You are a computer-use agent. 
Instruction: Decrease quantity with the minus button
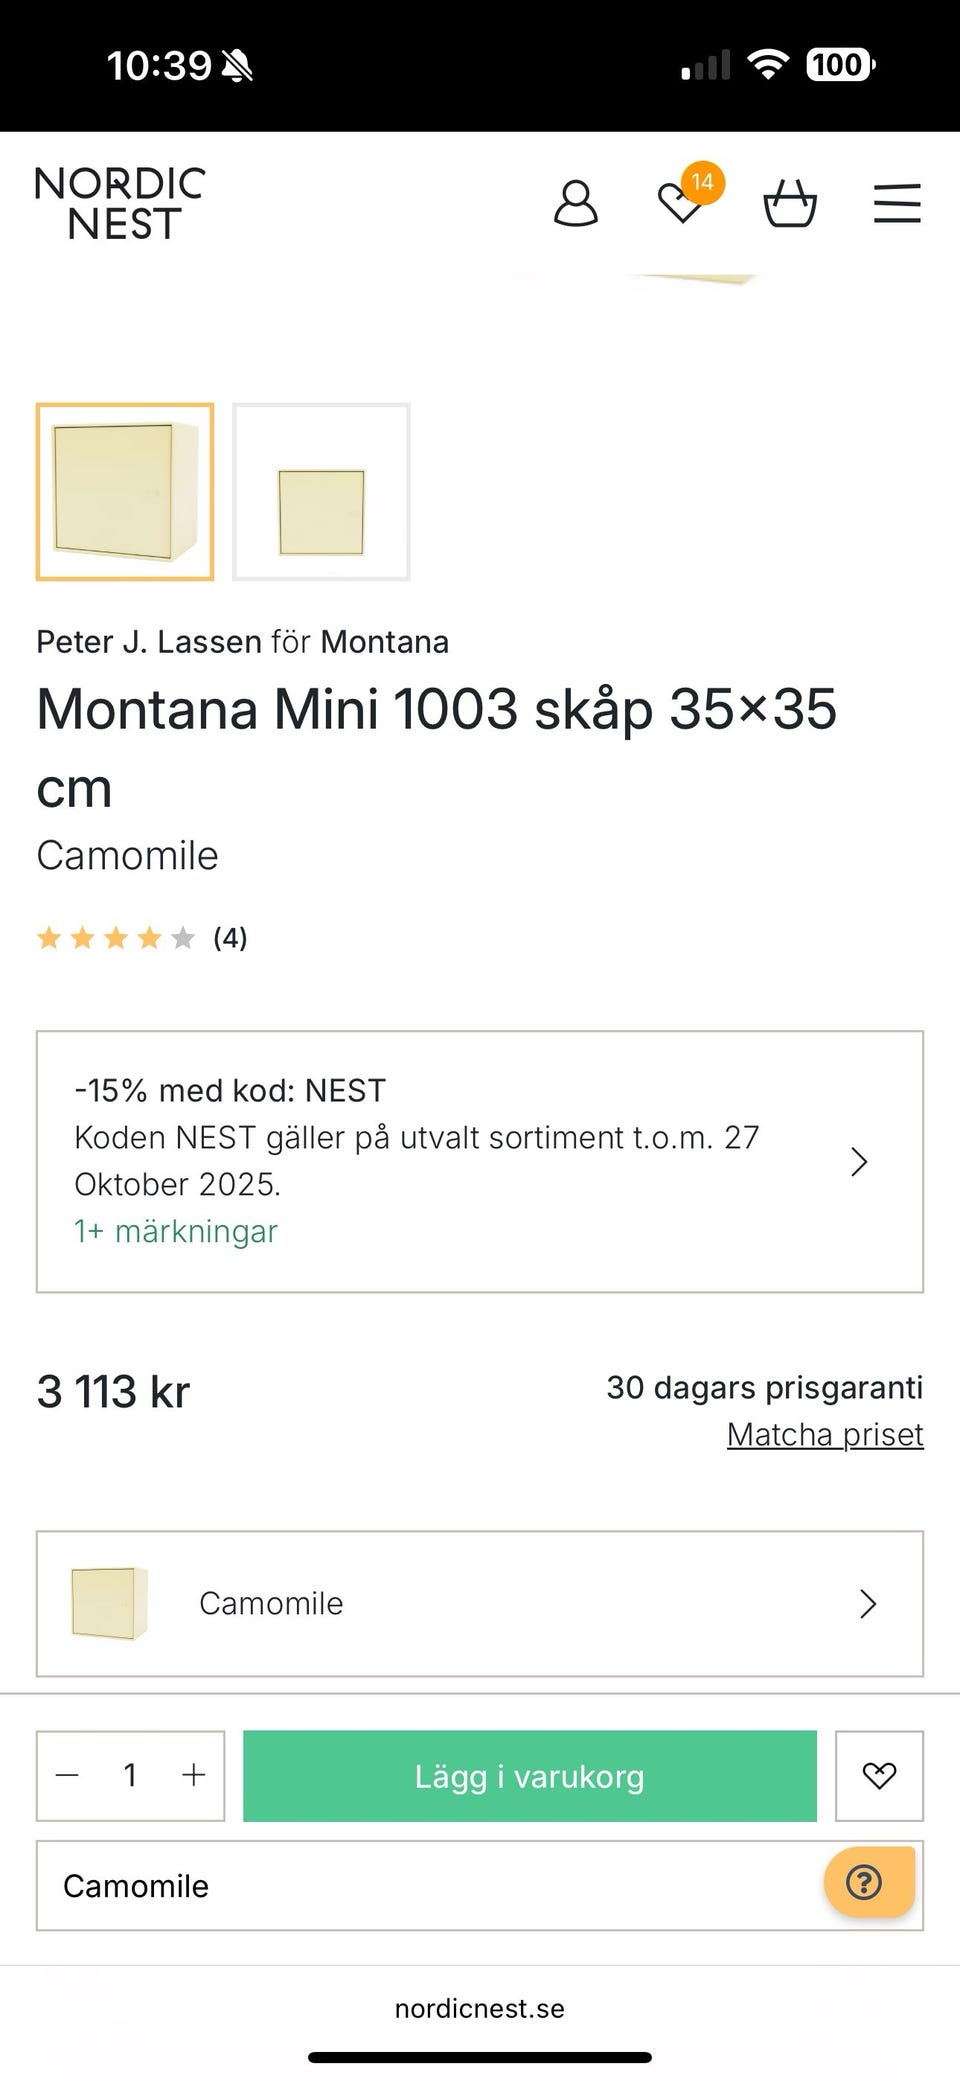(x=68, y=1775)
